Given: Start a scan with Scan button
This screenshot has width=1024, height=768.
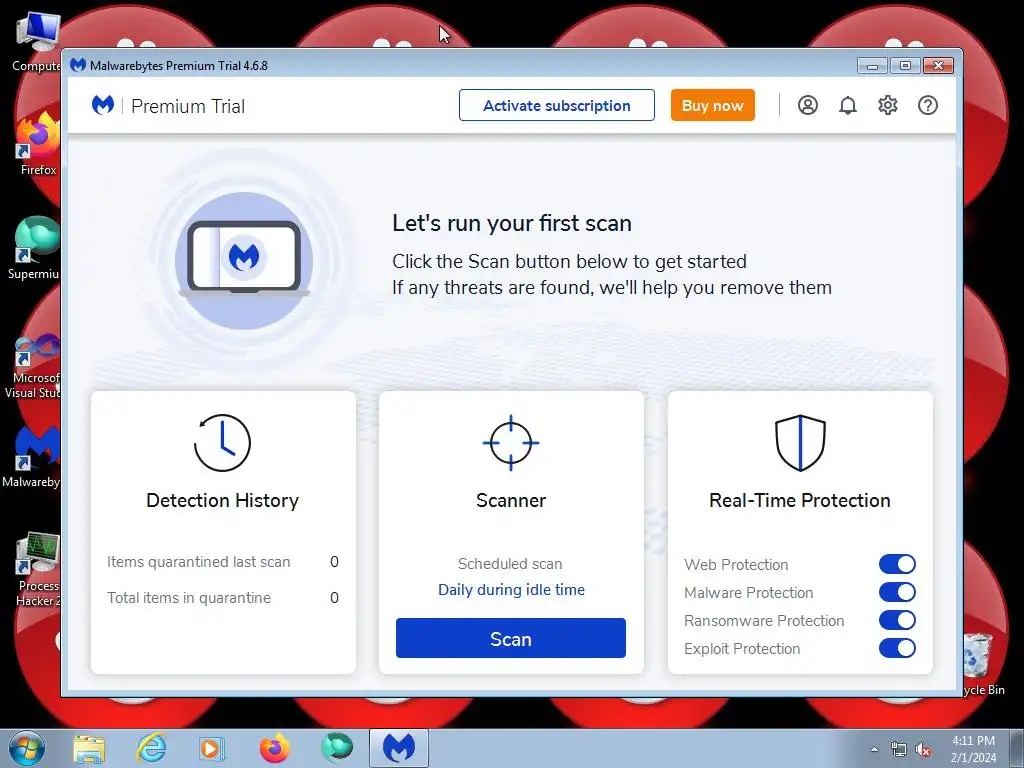Looking at the screenshot, I should click(511, 638).
